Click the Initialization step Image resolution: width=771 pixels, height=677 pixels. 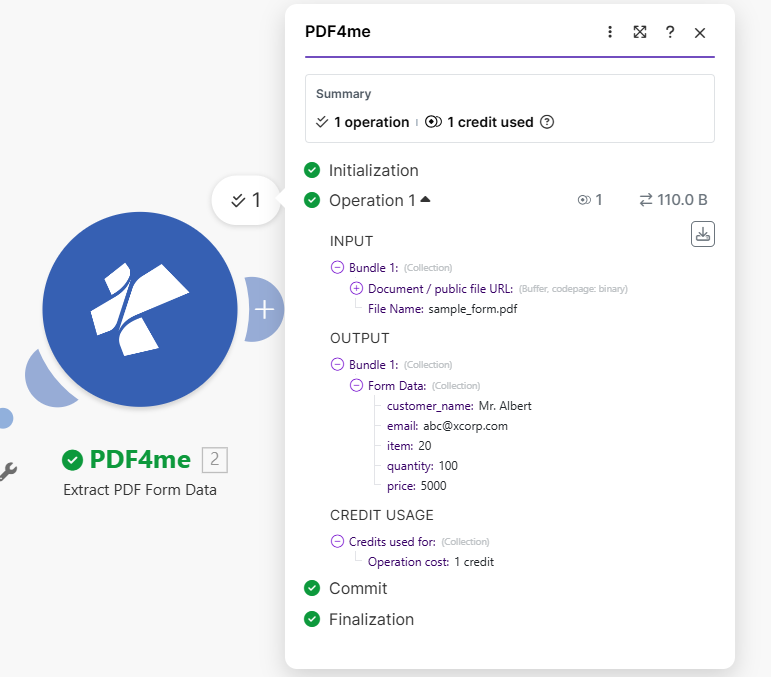373,170
